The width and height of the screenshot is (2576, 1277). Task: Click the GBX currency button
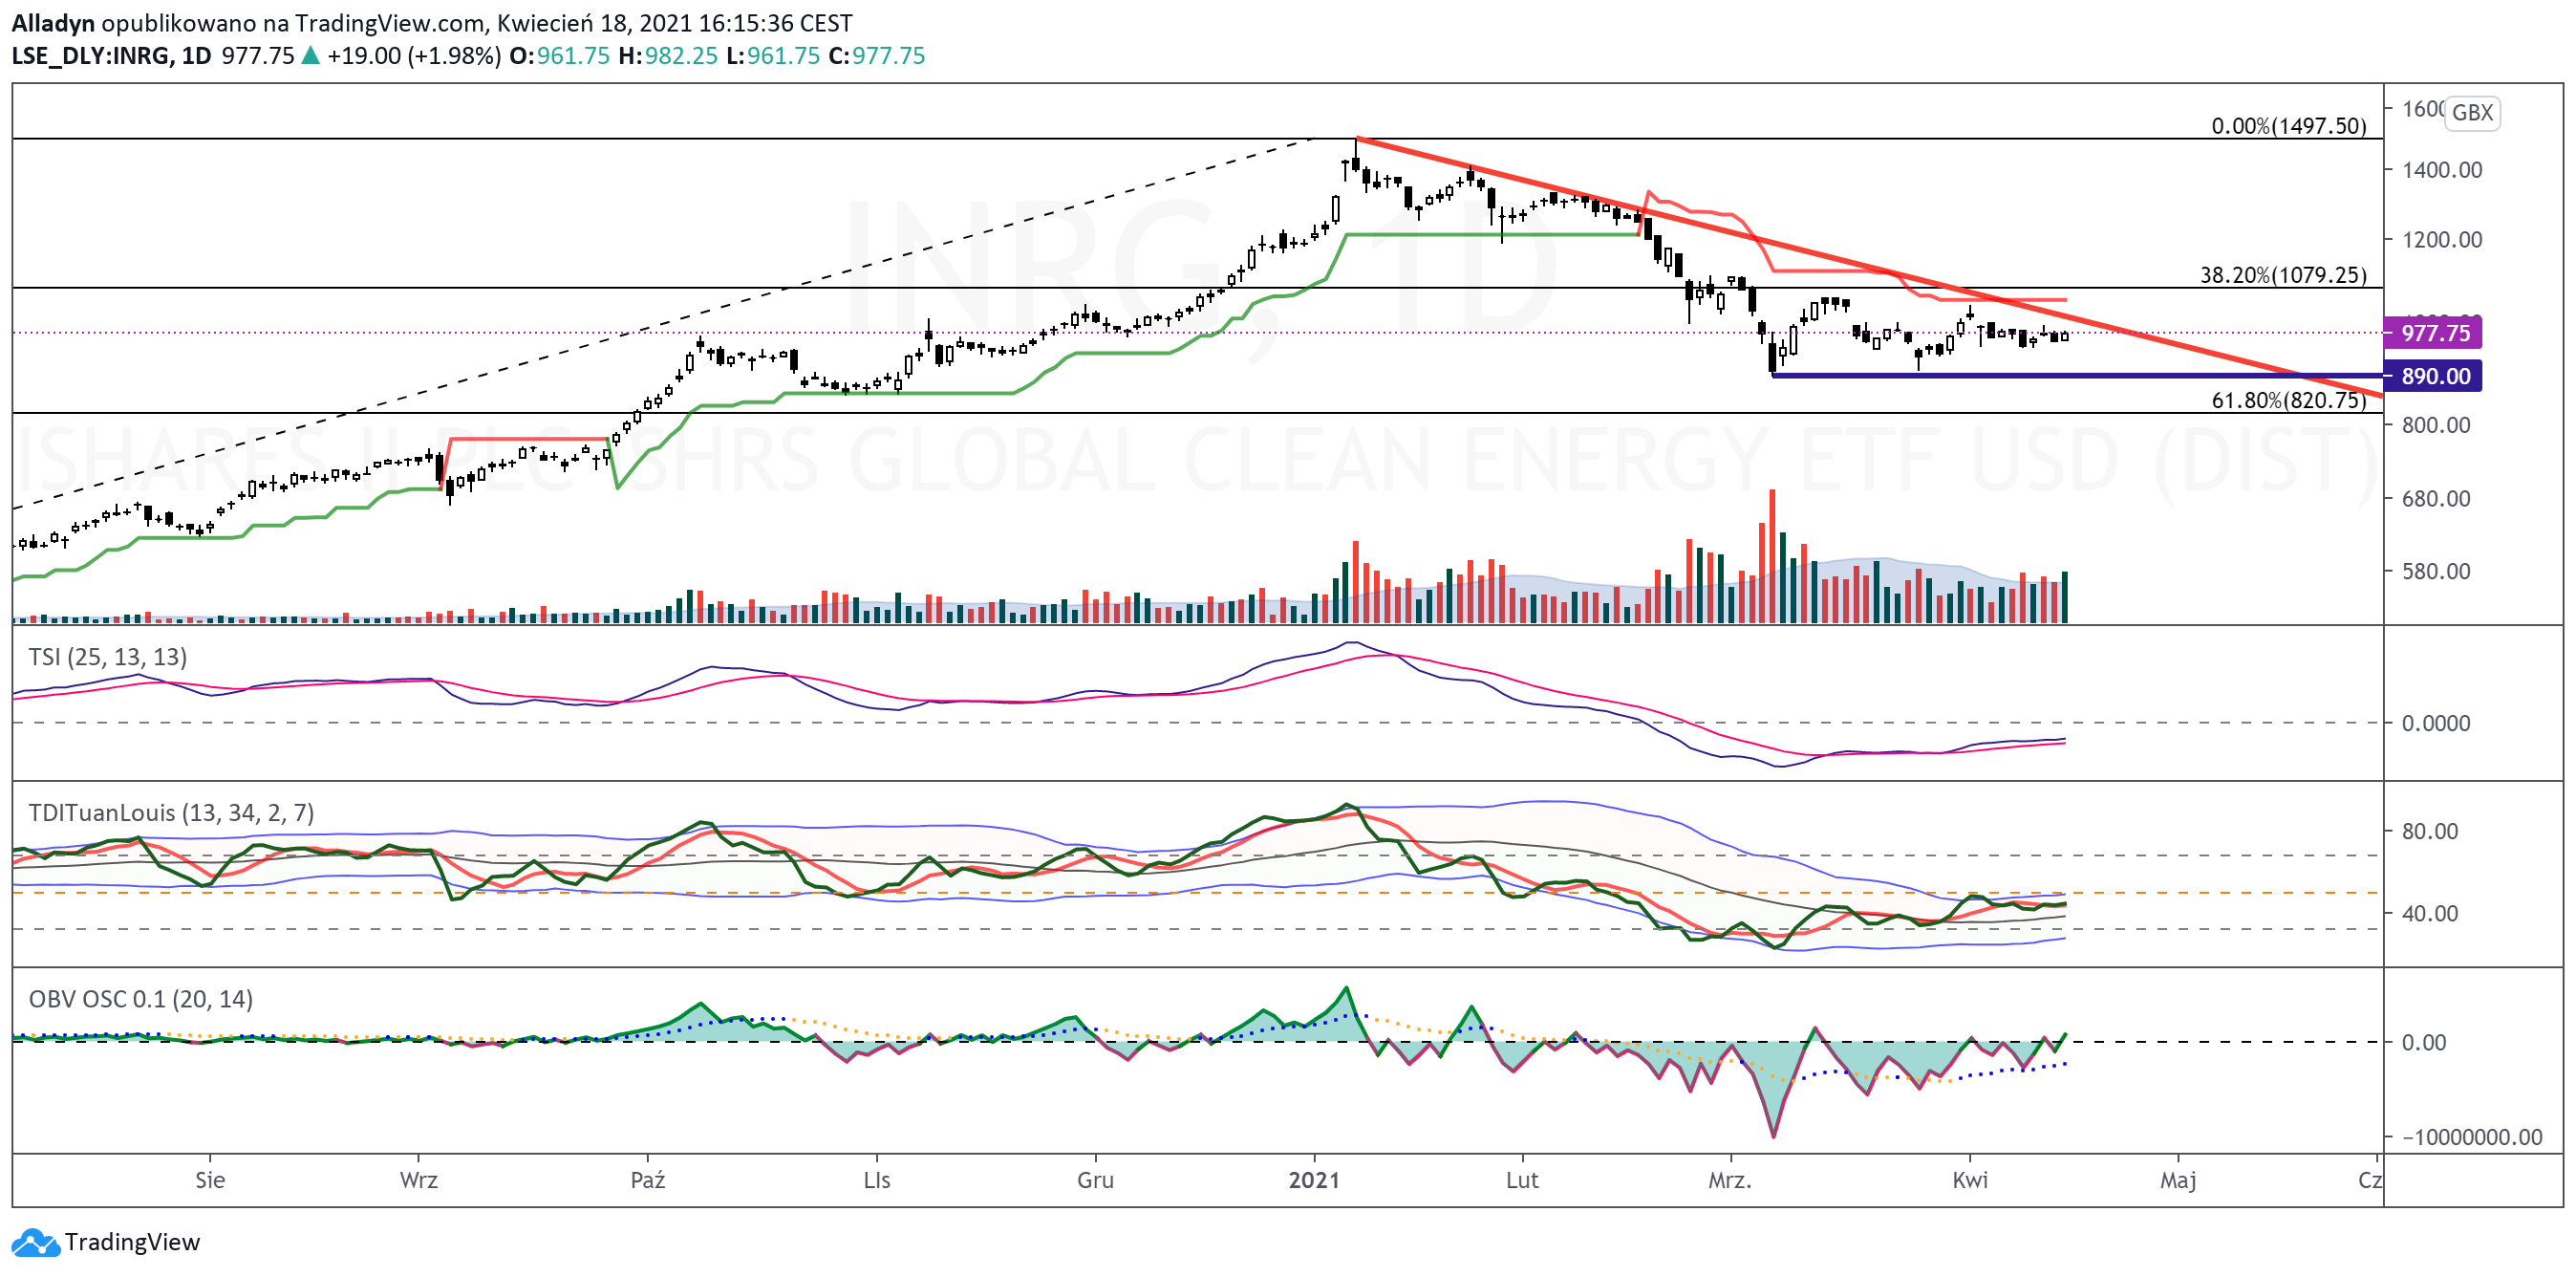[x=2472, y=113]
